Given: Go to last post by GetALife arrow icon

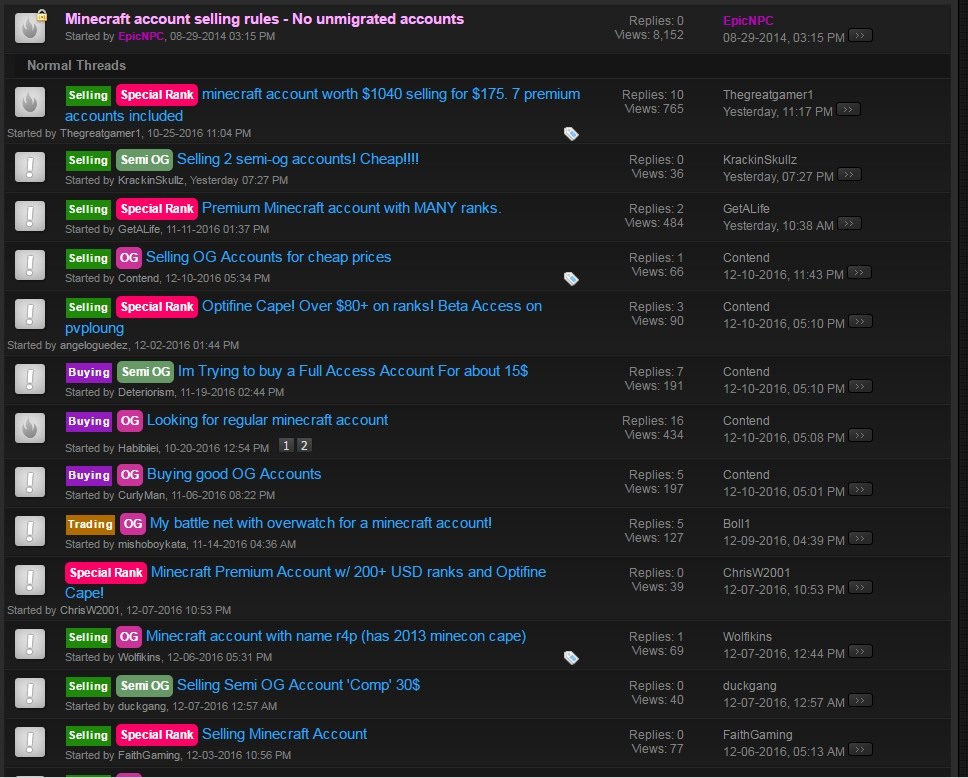Looking at the screenshot, I should tap(848, 225).
